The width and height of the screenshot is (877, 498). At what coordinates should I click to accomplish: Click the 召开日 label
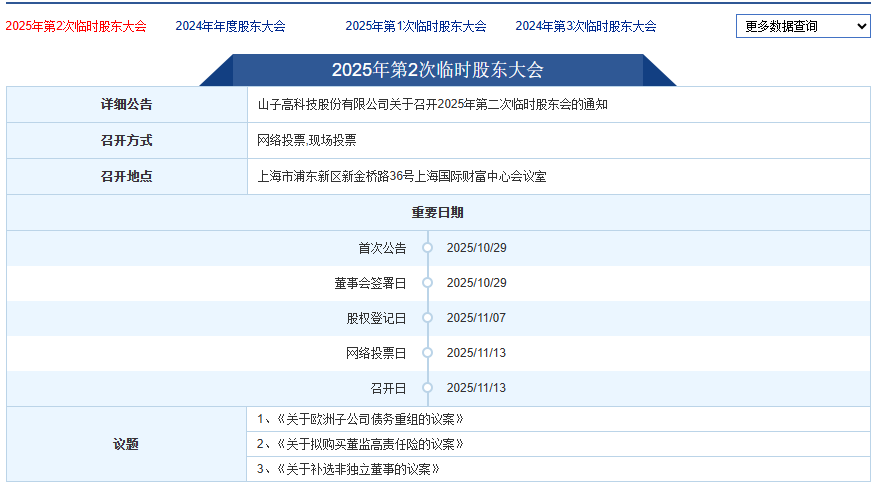[388, 388]
